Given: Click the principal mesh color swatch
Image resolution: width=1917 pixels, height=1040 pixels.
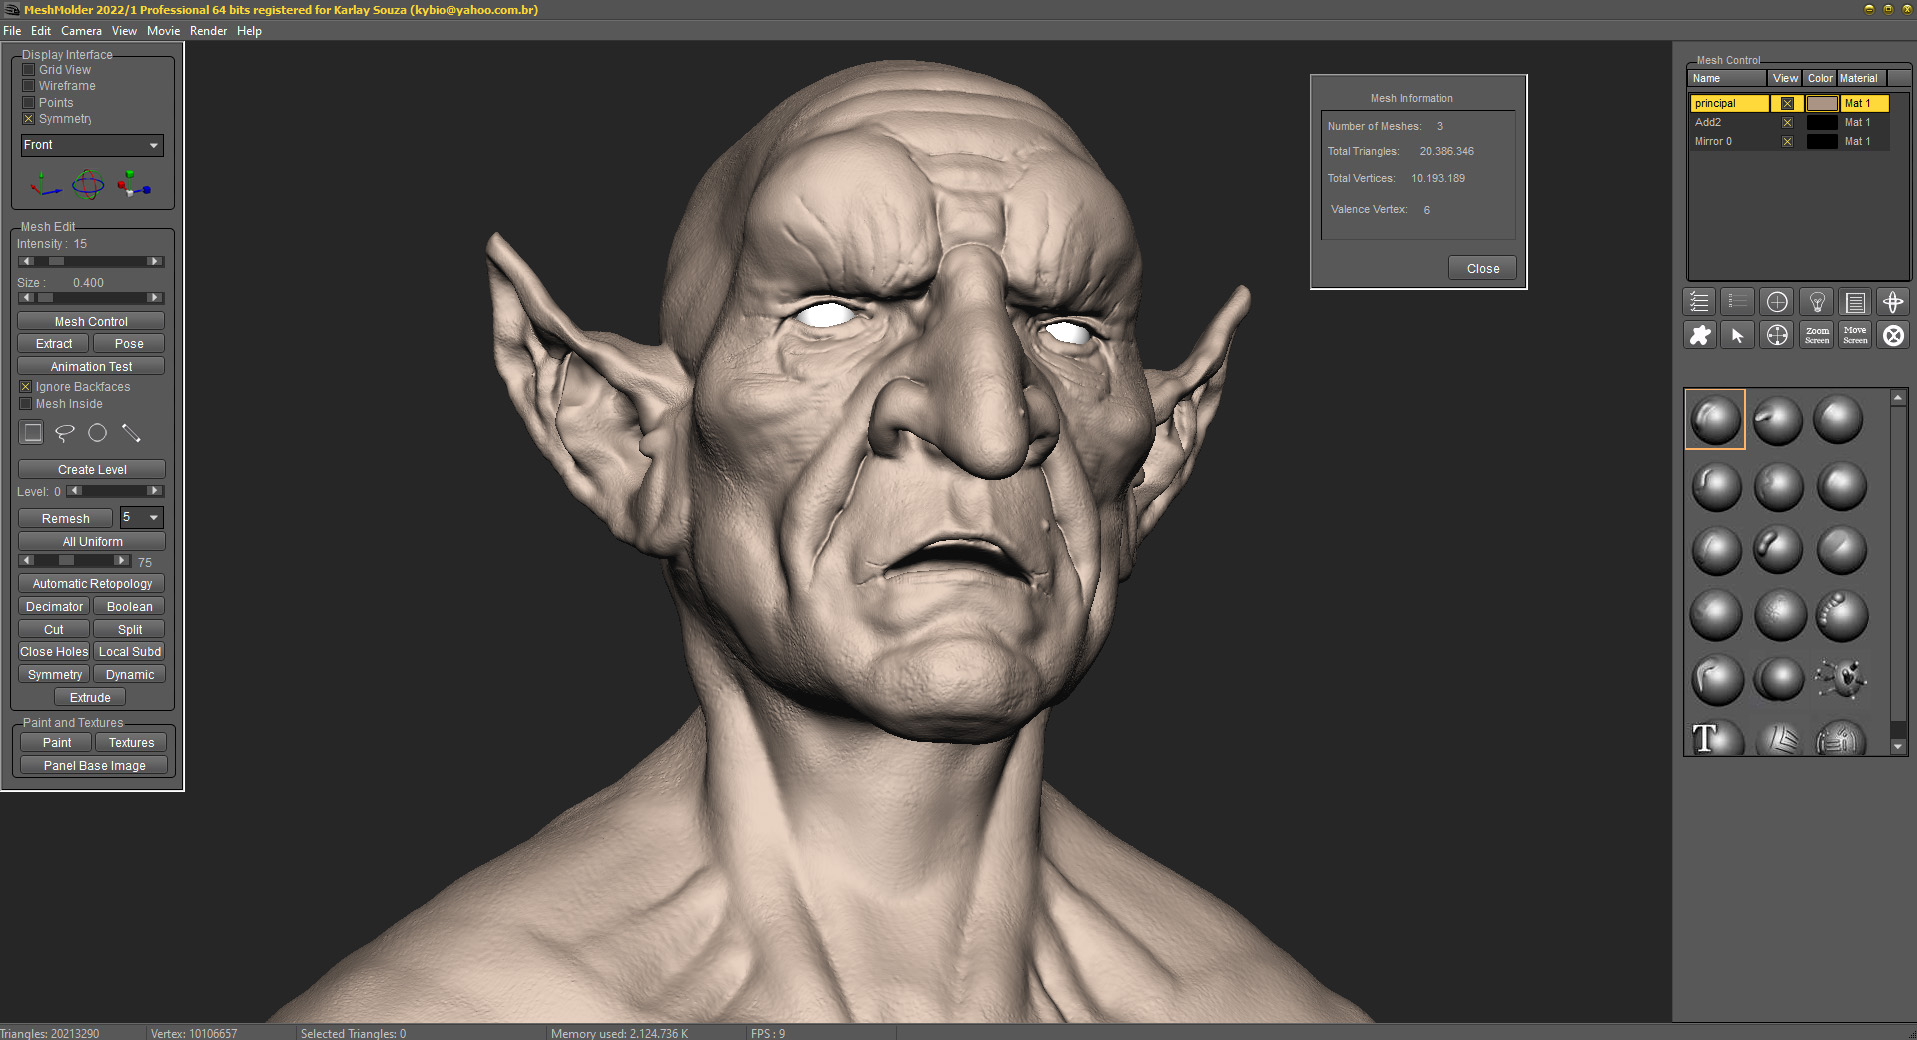Looking at the screenshot, I should point(1822,103).
